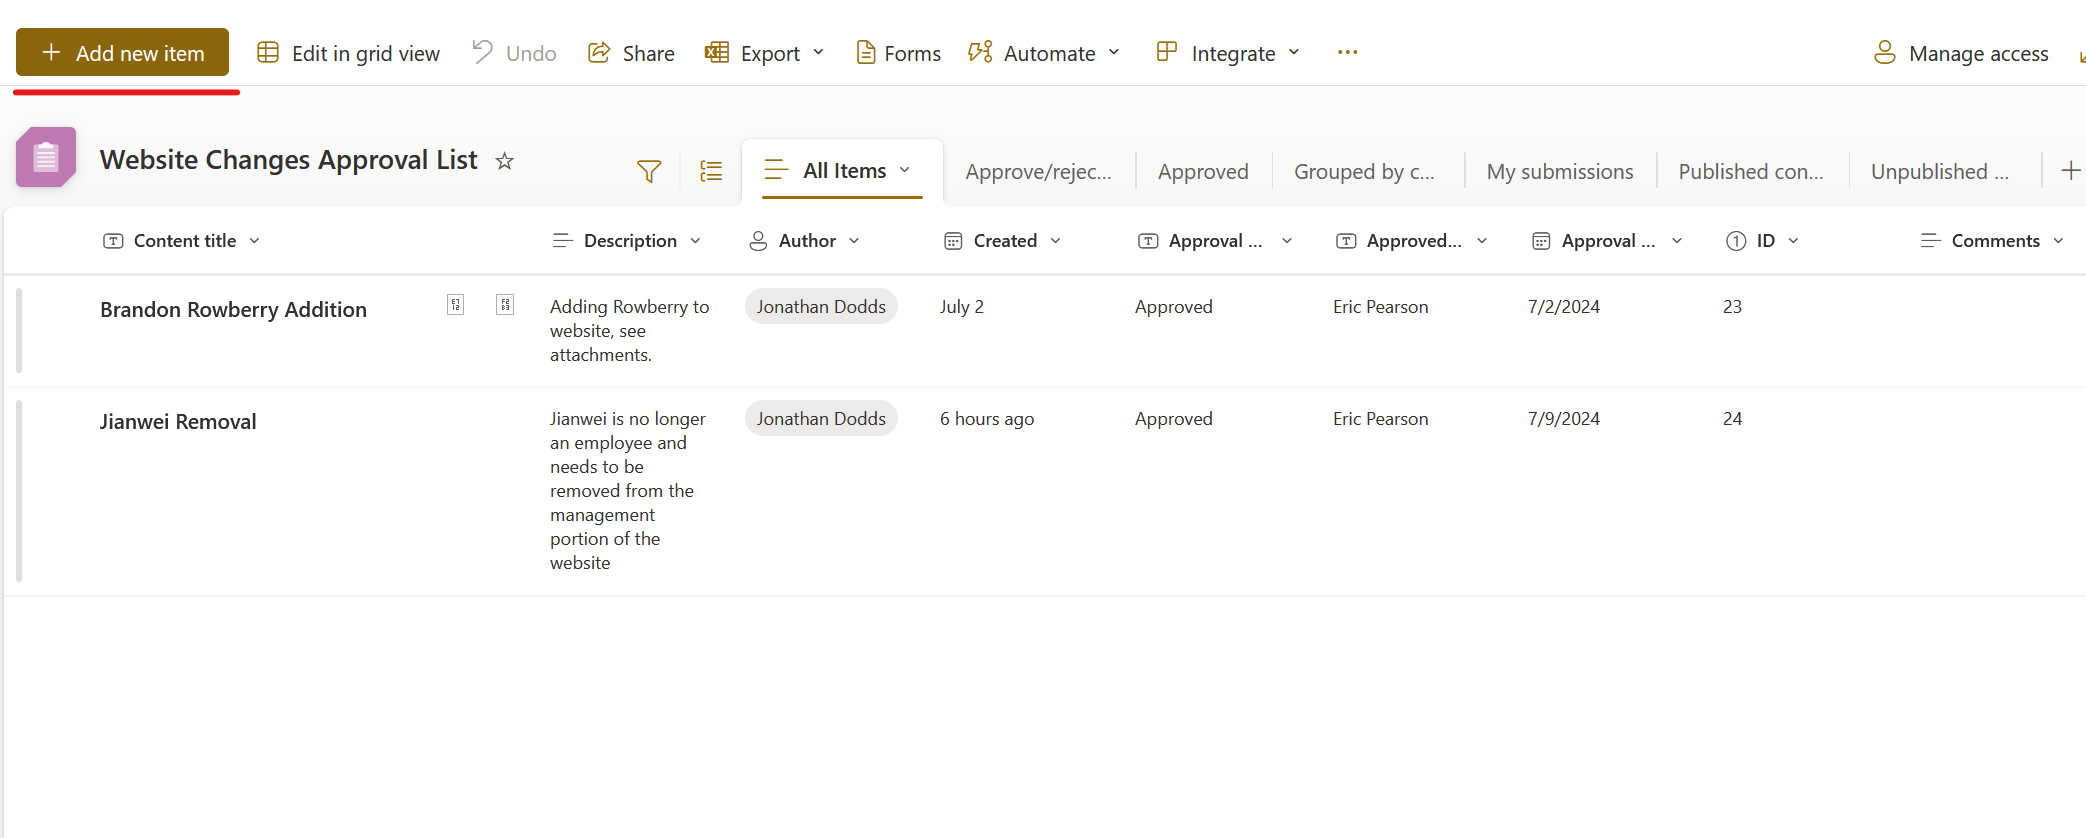This screenshot has height=838, width=2086.
Task: Switch to the Approved view tab
Action: click(1203, 172)
